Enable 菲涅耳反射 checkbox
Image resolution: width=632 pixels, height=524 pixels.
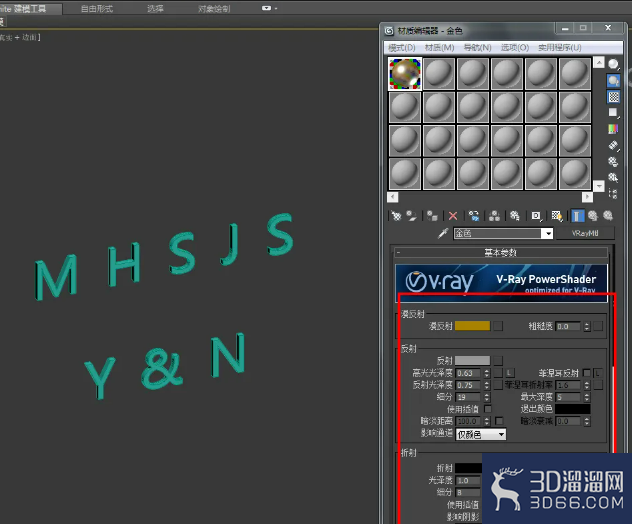pos(587,373)
